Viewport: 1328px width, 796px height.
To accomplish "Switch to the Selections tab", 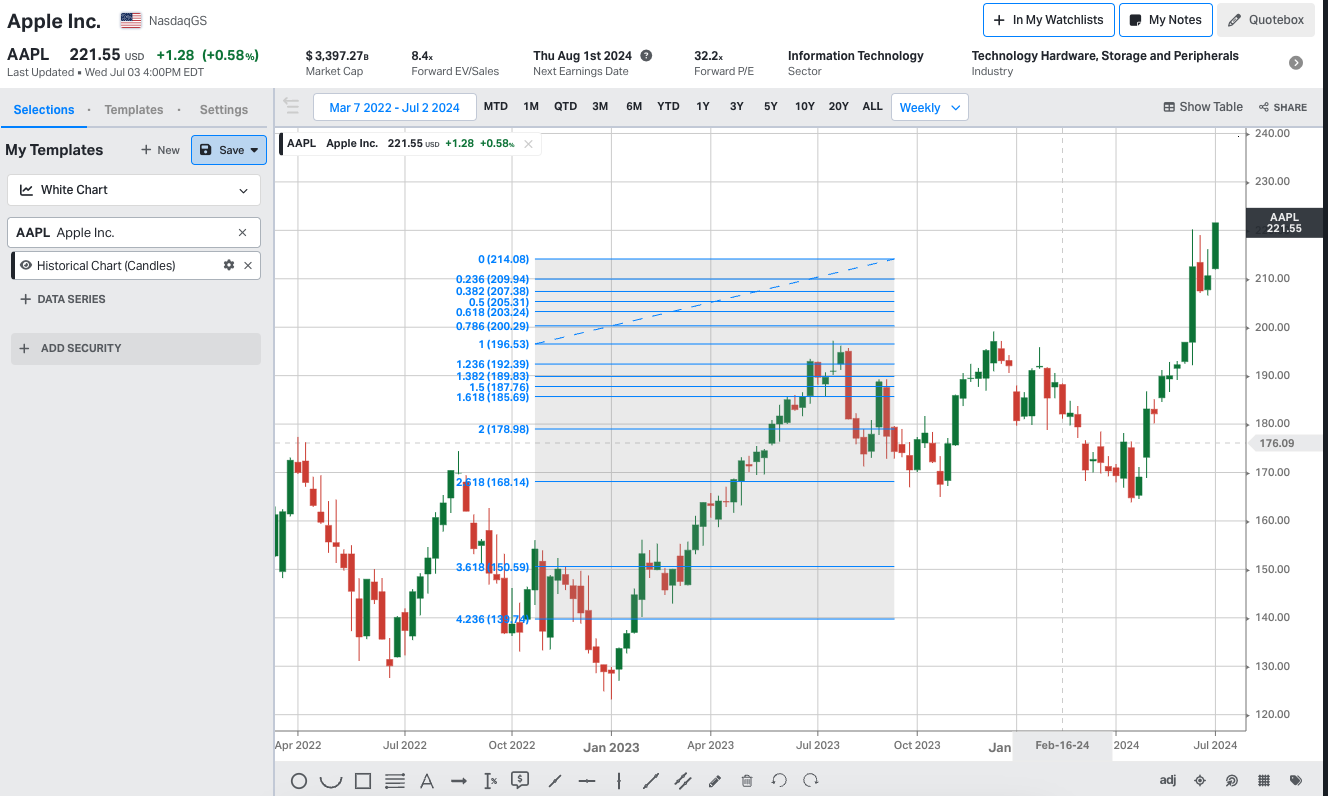I will tap(44, 110).
